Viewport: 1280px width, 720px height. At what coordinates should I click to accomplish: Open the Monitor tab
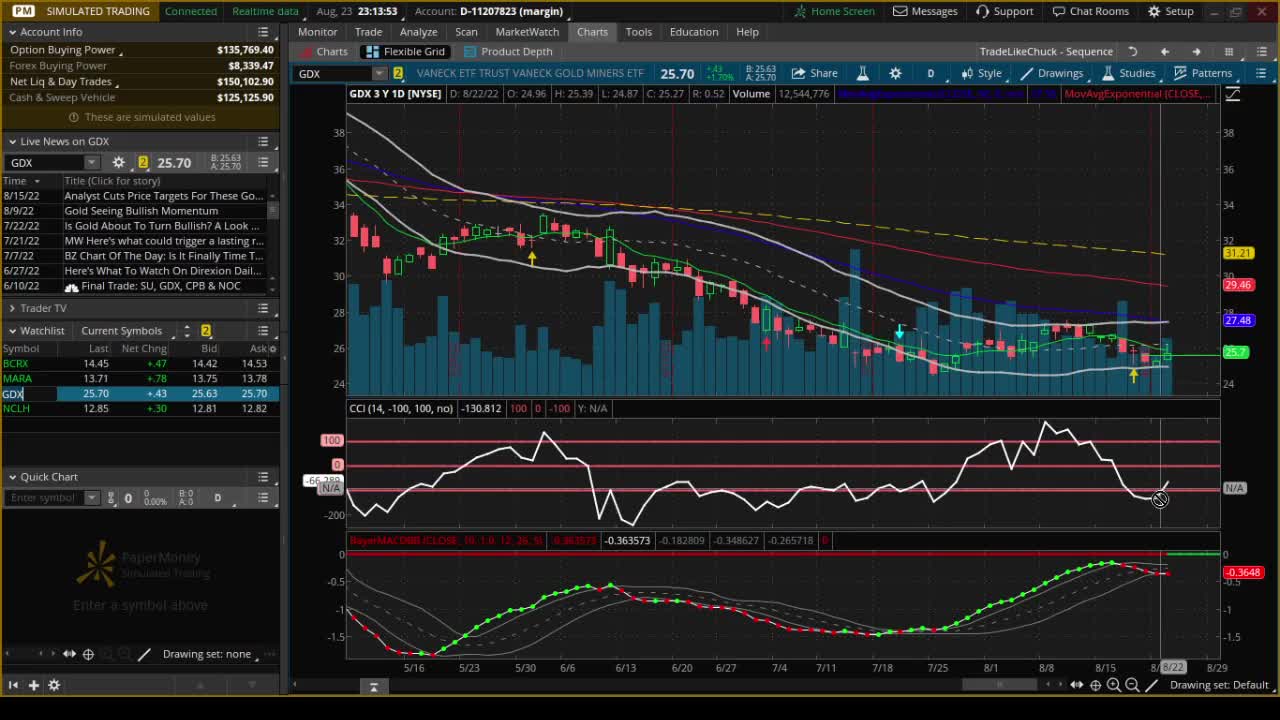(x=317, y=32)
